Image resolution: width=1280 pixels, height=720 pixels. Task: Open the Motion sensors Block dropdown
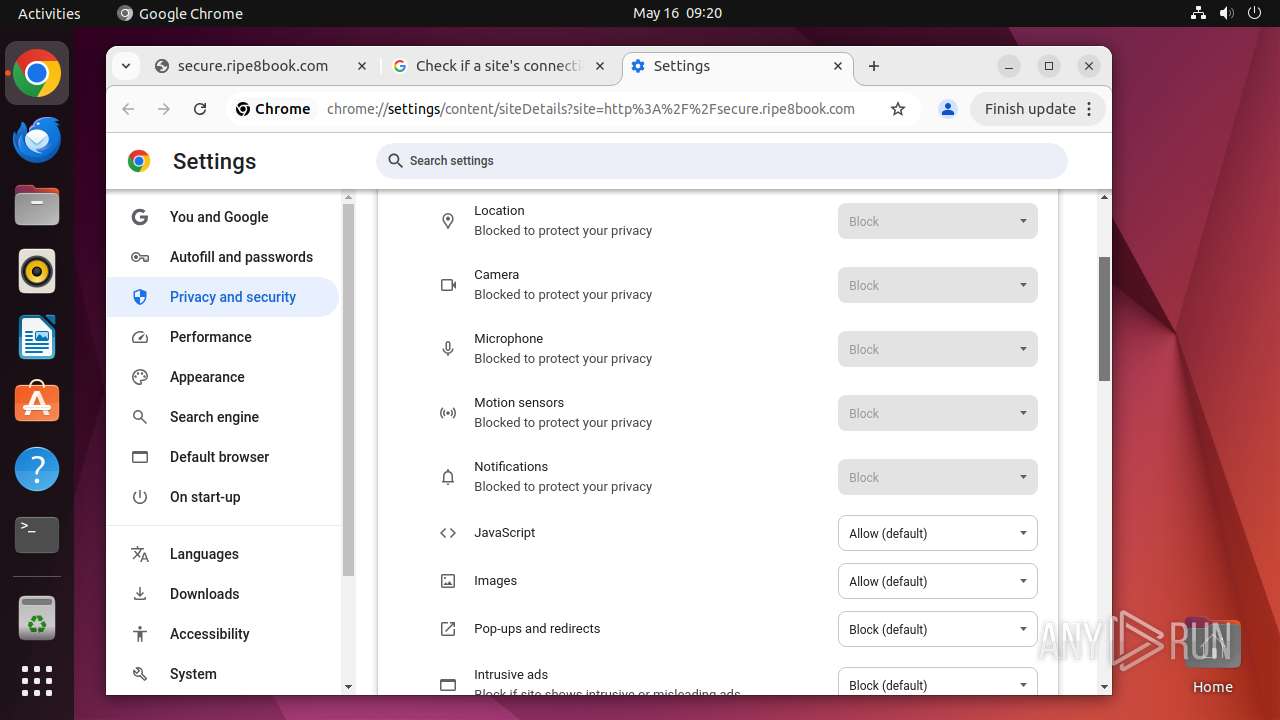click(937, 413)
